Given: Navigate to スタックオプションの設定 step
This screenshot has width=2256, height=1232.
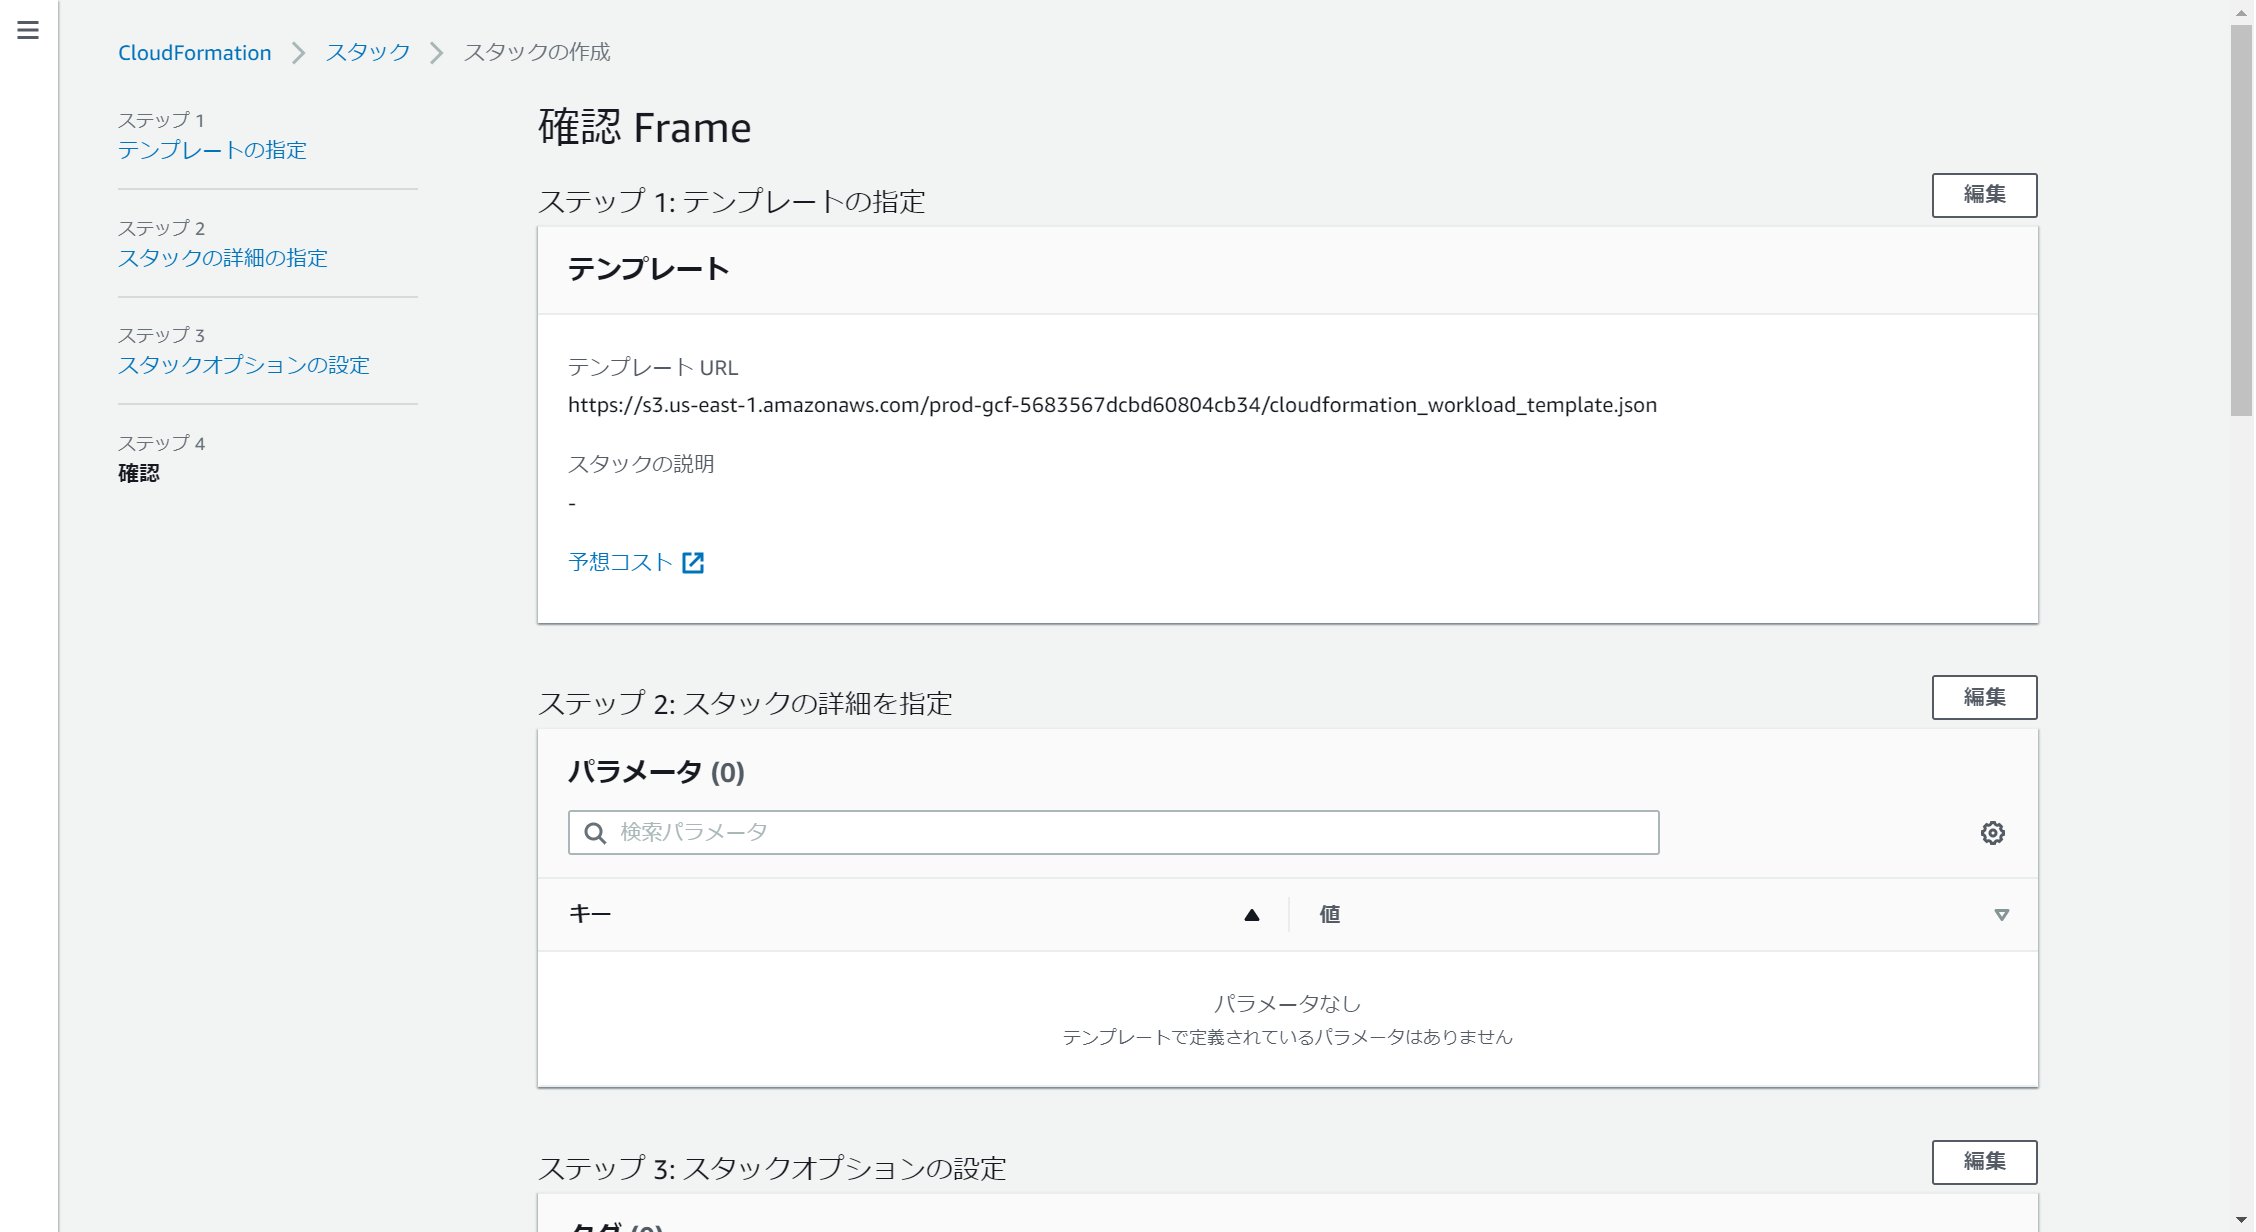Looking at the screenshot, I should pos(243,365).
